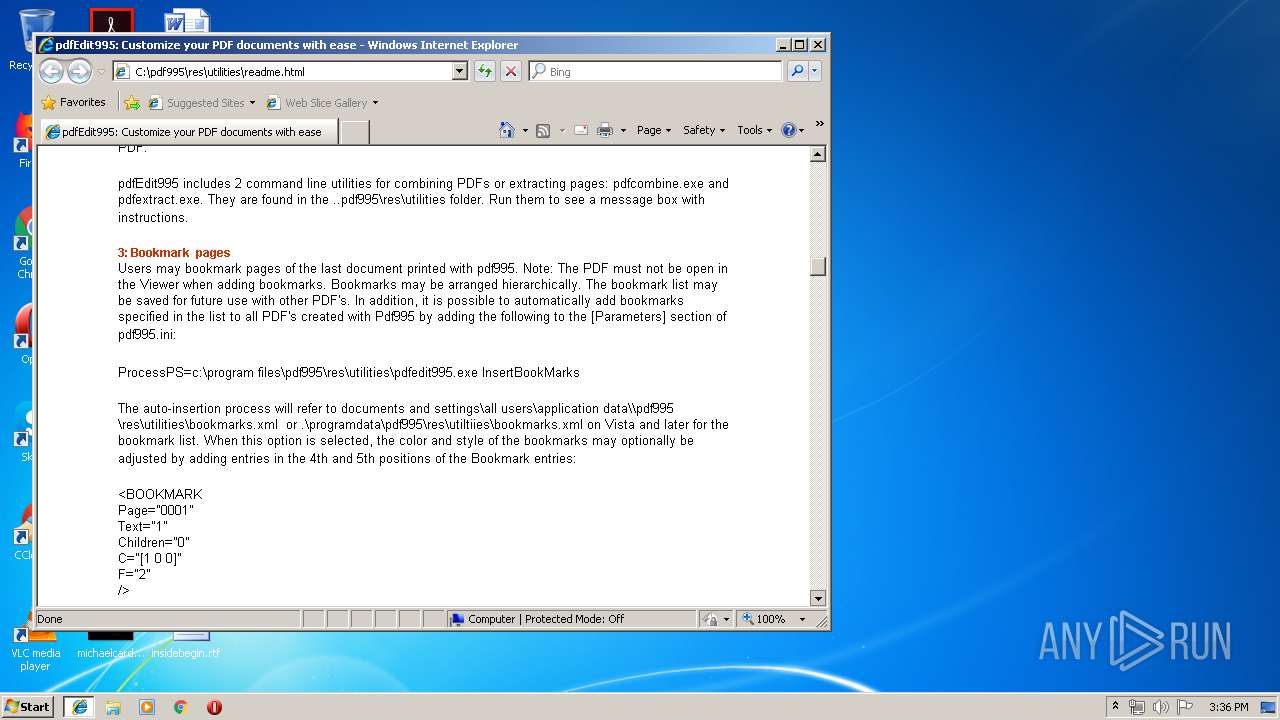This screenshot has height=720, width=1280.
Task: Click the network tray icon
Action: [1137, 707]
